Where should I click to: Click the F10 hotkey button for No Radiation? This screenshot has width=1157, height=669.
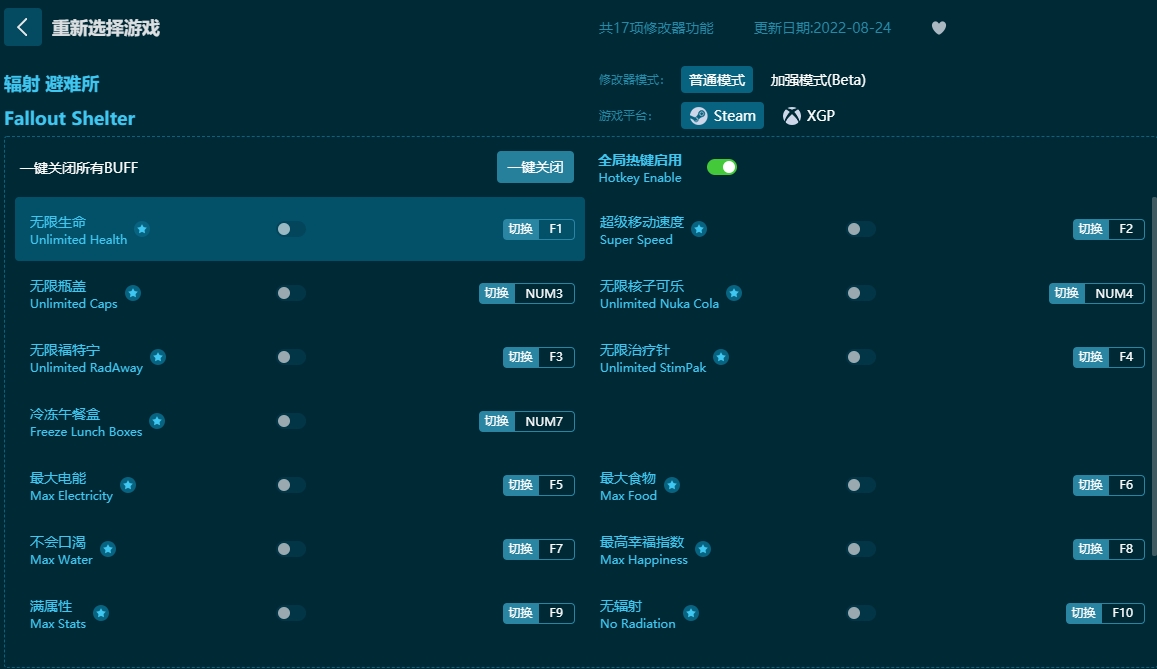point(1105,613)
